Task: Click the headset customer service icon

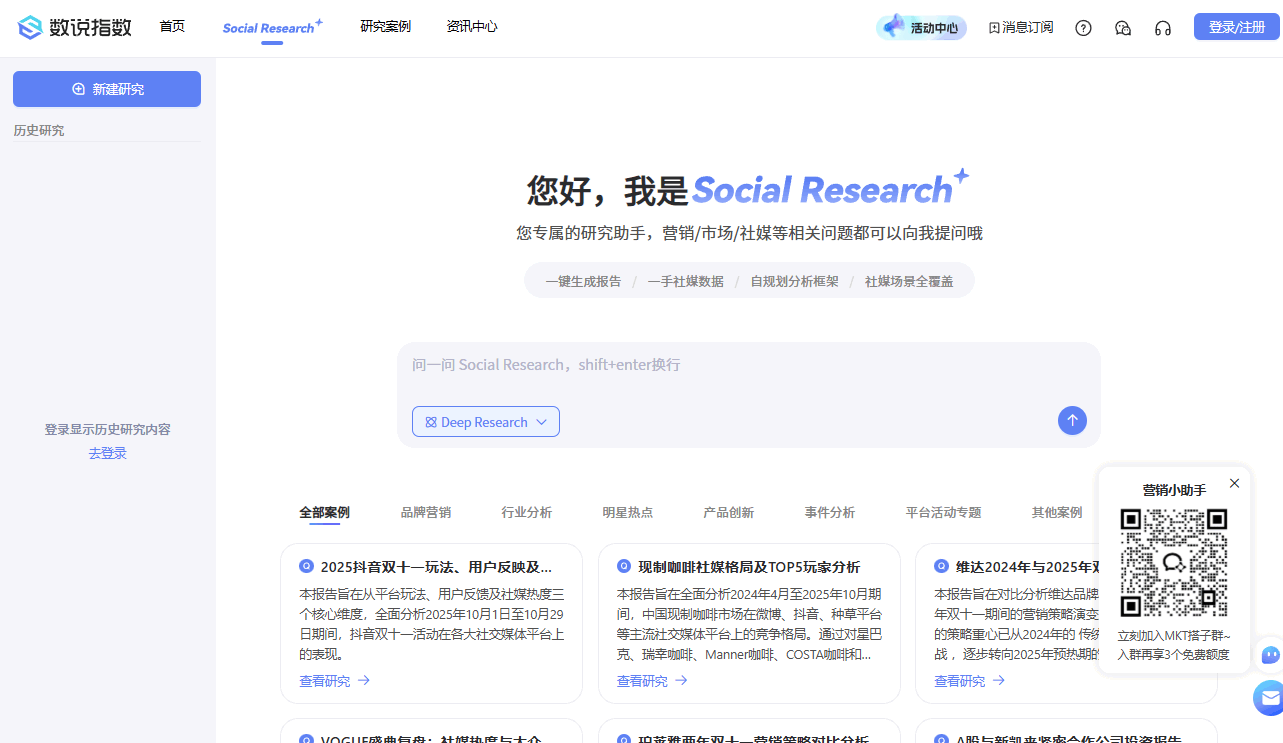Action: [x=1162, y=28]
